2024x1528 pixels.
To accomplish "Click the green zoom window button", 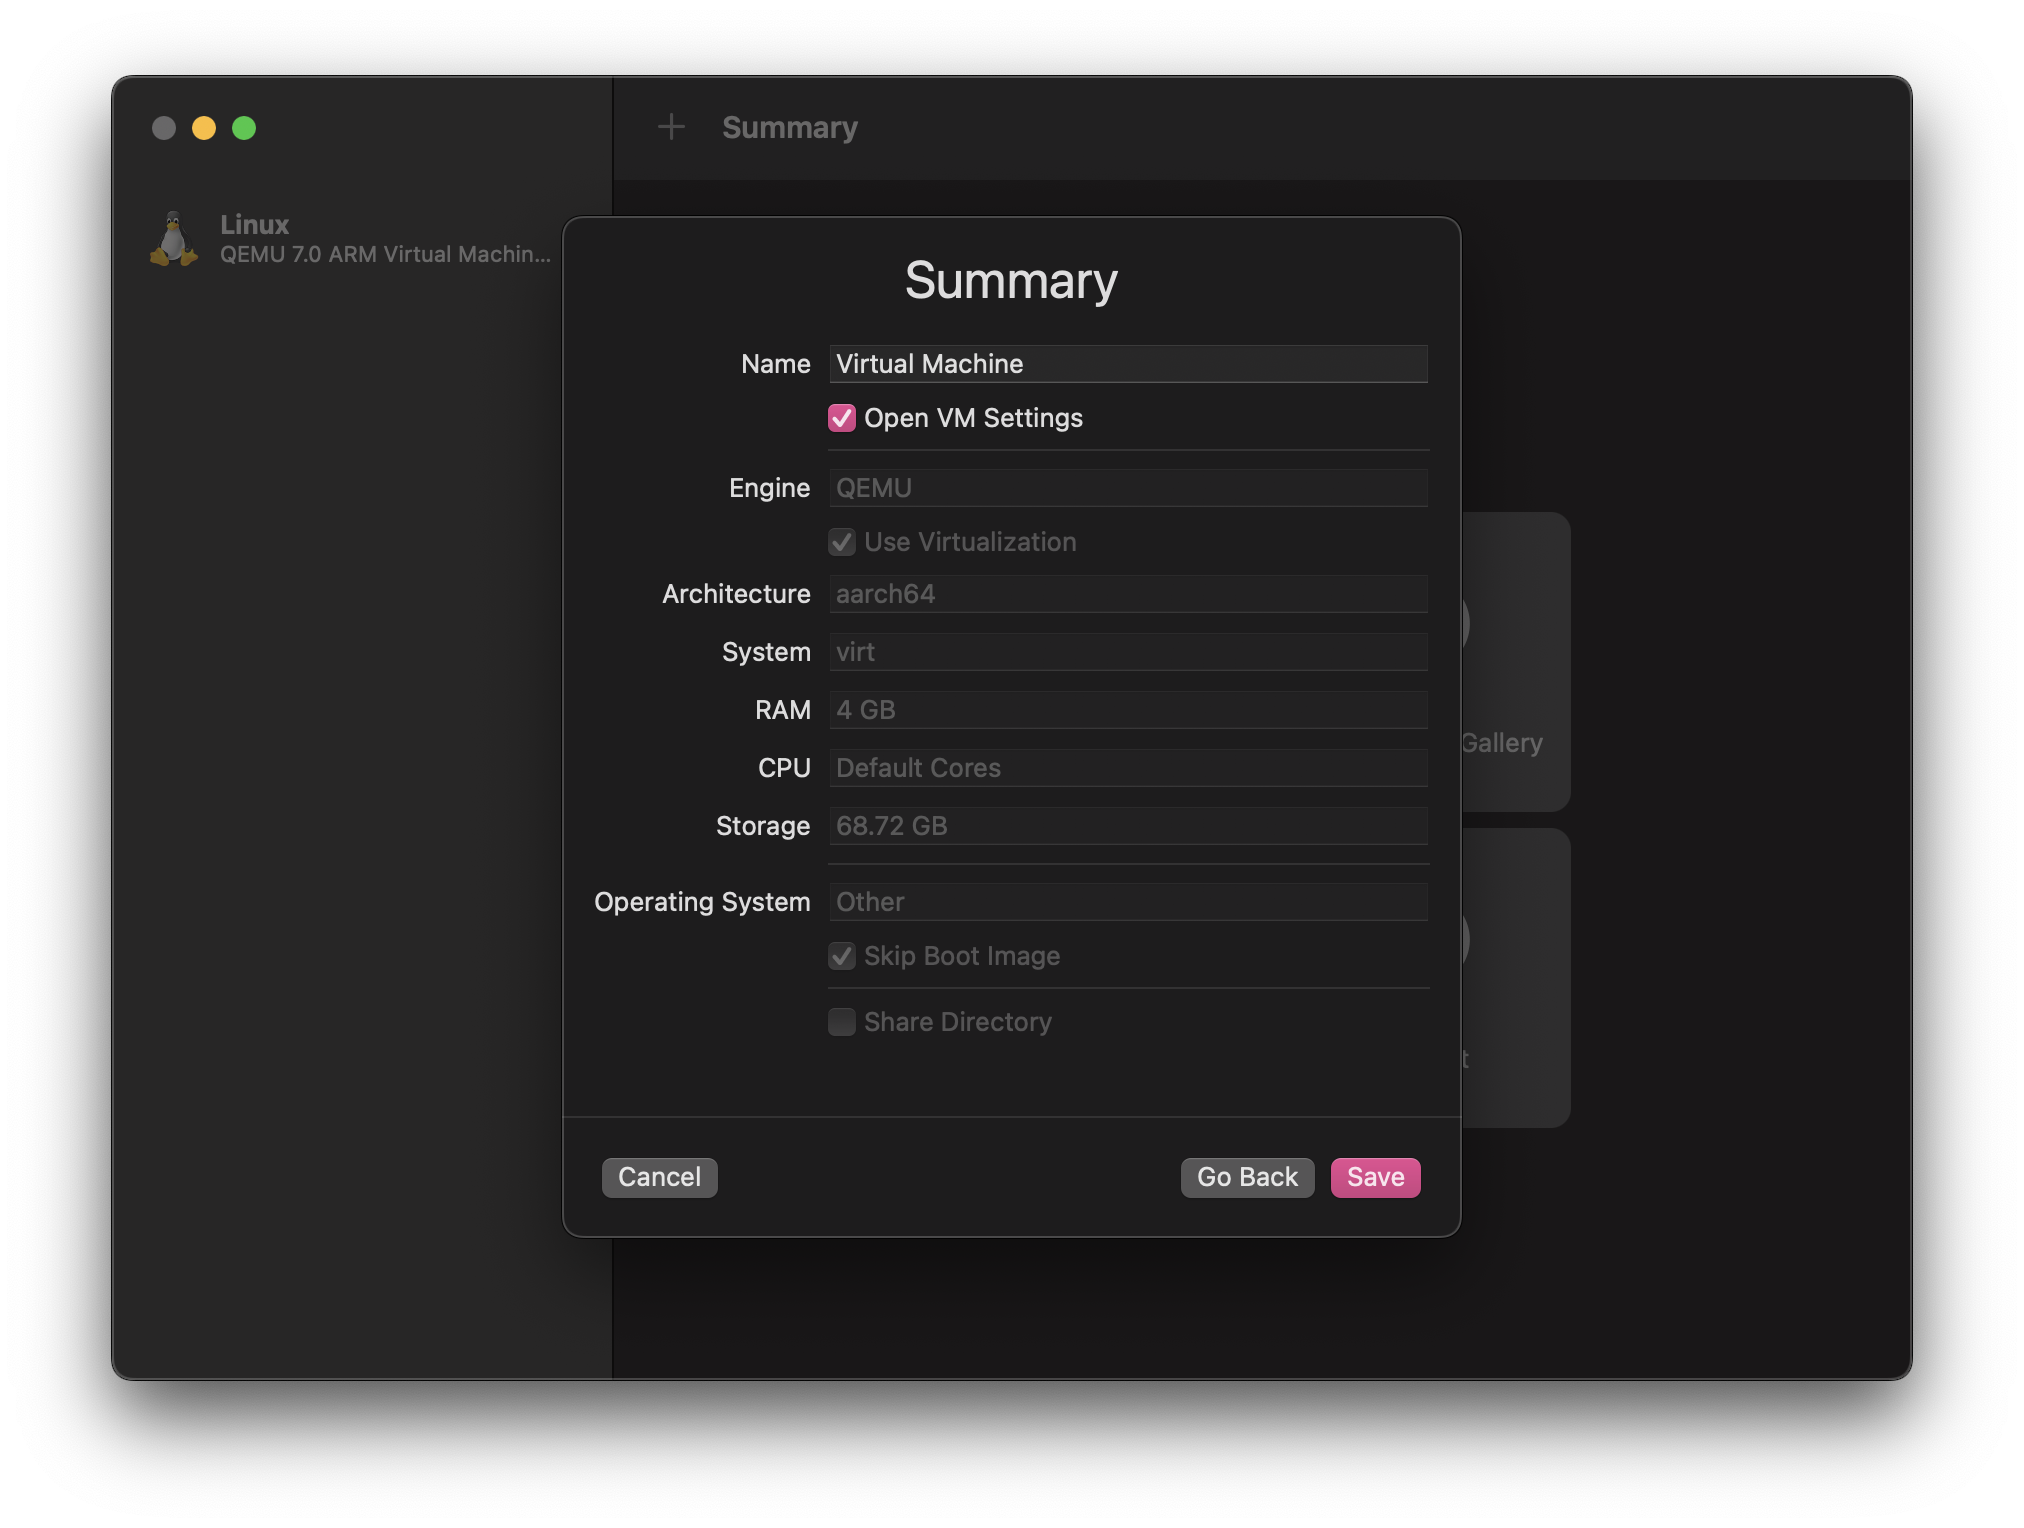I will coord(244,128).
